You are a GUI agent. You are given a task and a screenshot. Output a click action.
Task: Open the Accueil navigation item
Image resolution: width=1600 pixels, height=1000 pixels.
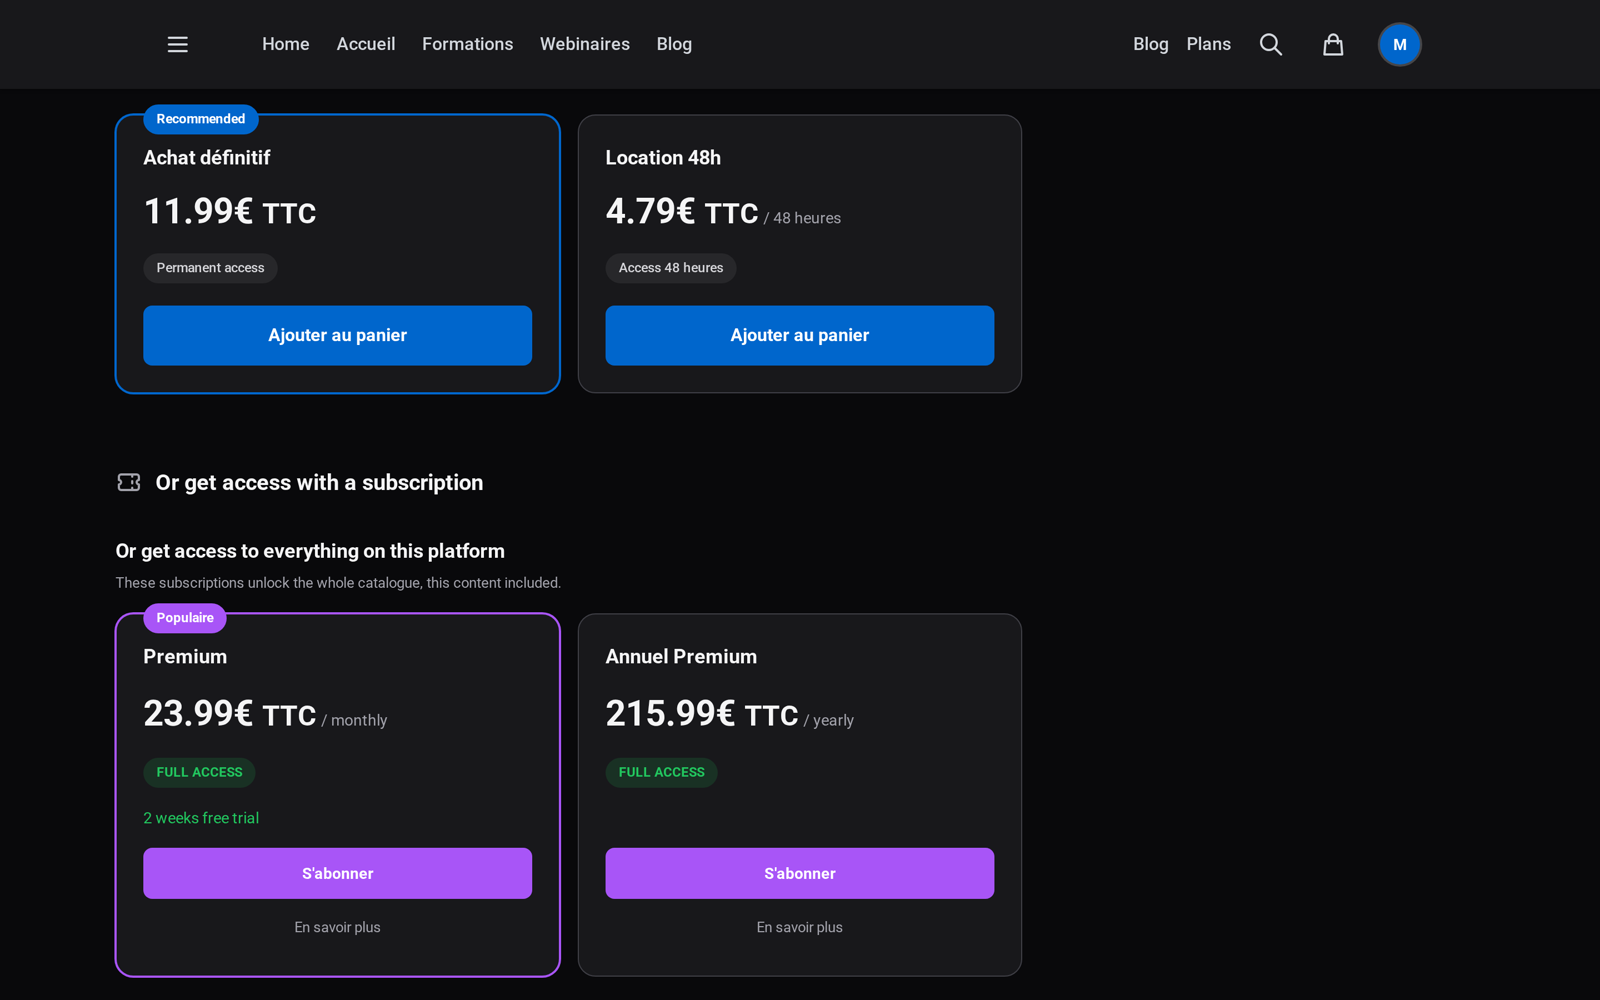pyautogui.click(x=366, y=44)
